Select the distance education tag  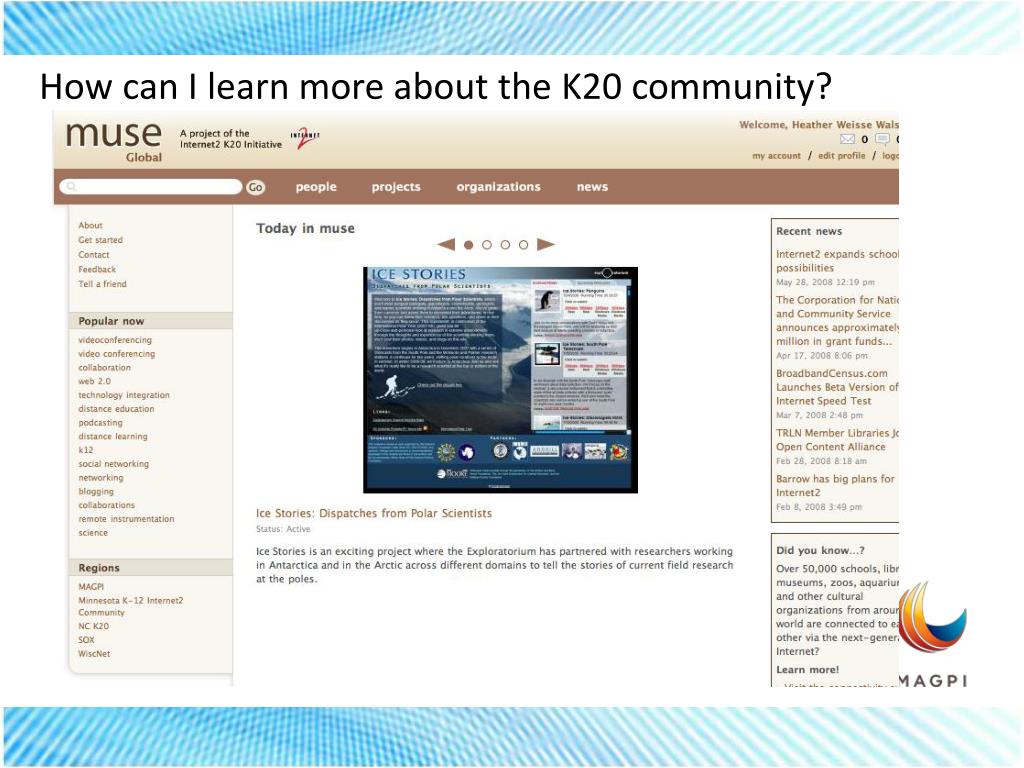coord(116,409)
